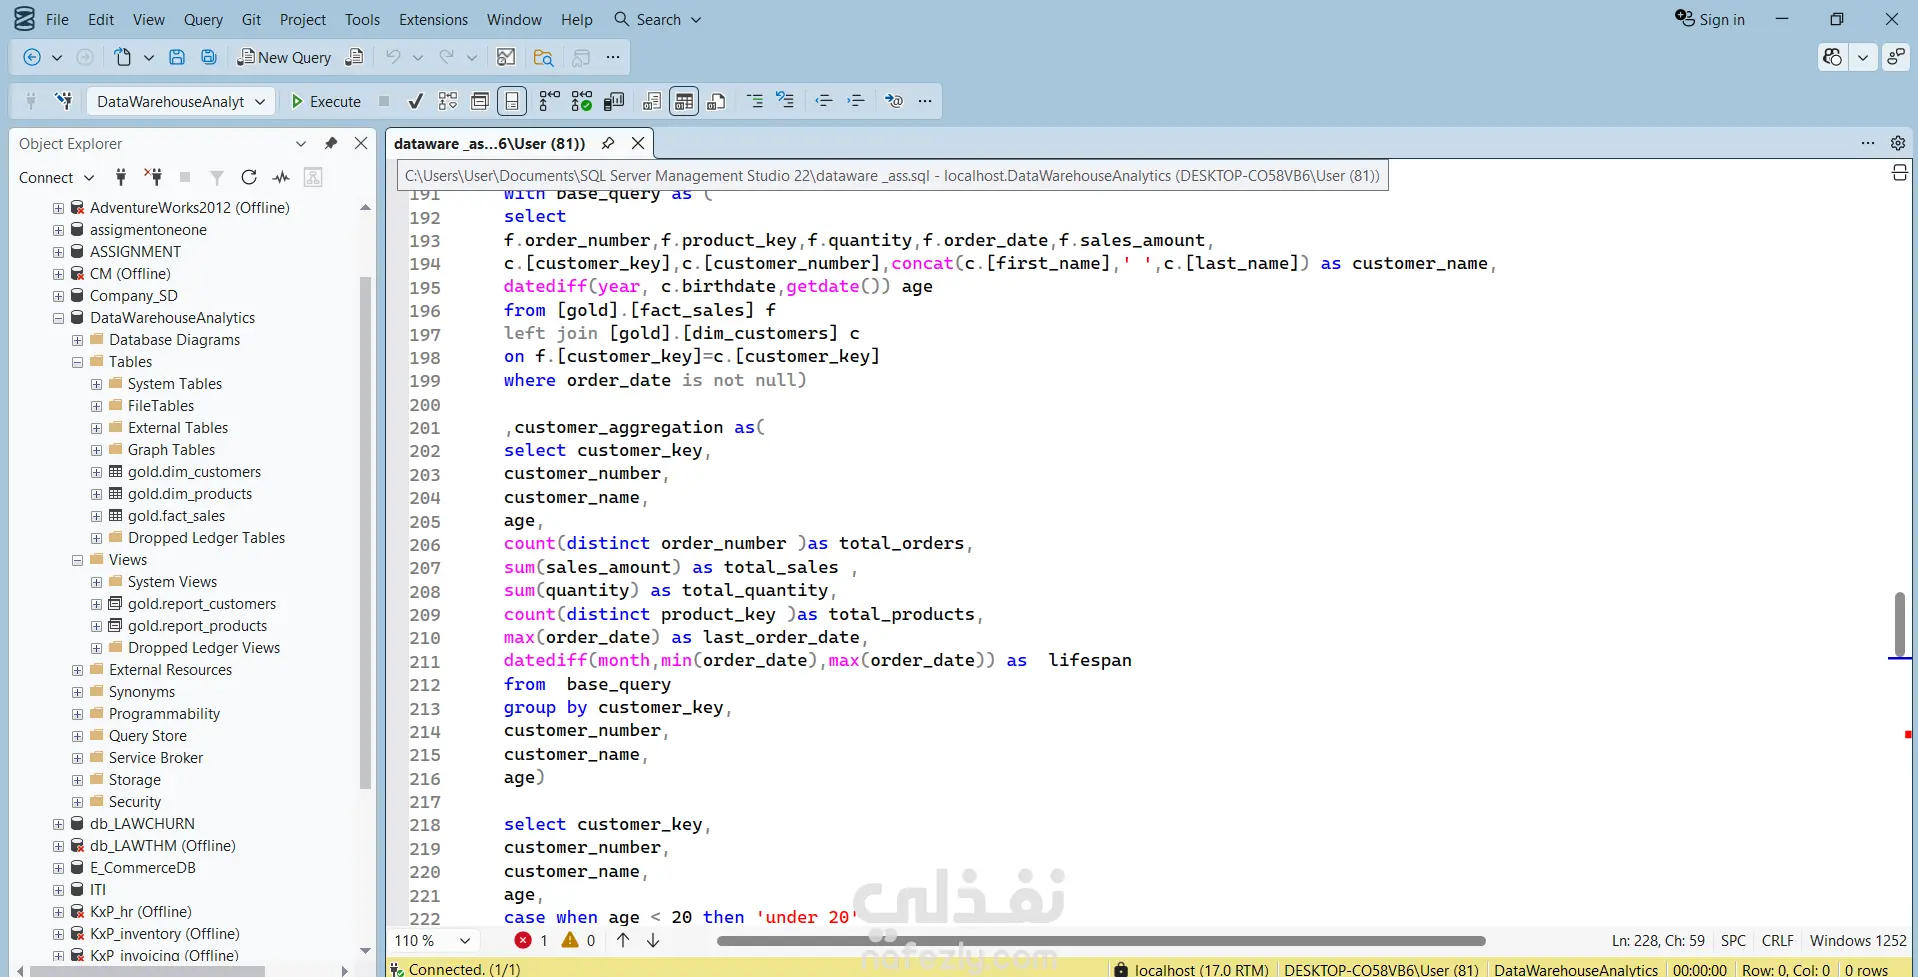Display Estimated Execution Plan icon
This screenshot has height=977, width=1918.
448,101
